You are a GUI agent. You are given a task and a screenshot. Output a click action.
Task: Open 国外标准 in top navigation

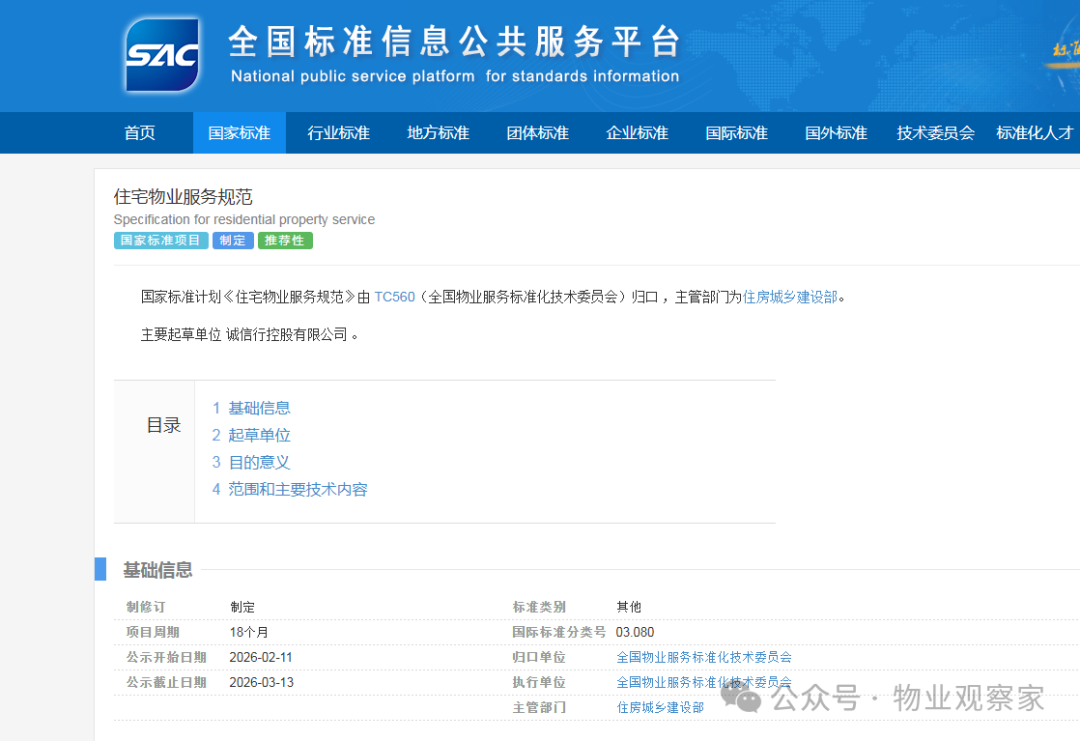pyautogui.click(x=836, y=133)
